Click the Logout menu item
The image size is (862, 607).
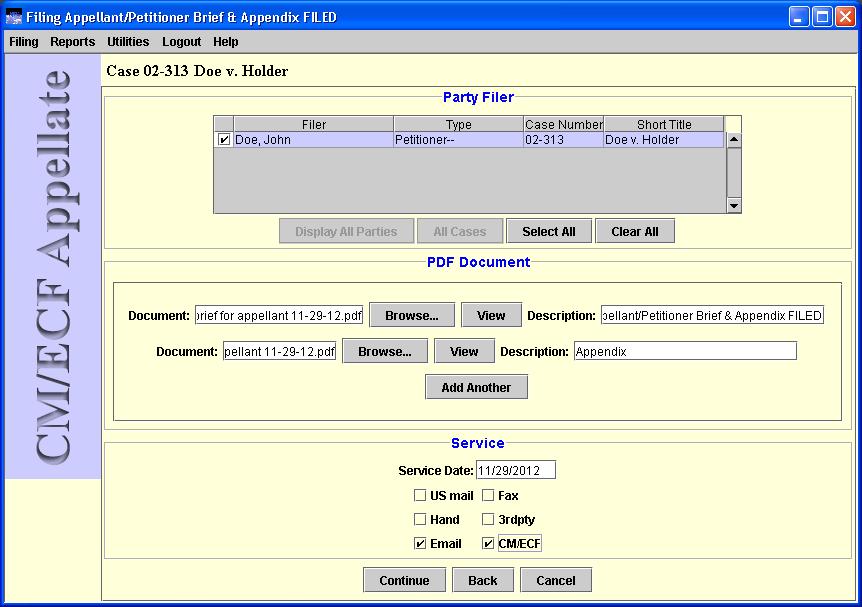click(x=181, y=42)
